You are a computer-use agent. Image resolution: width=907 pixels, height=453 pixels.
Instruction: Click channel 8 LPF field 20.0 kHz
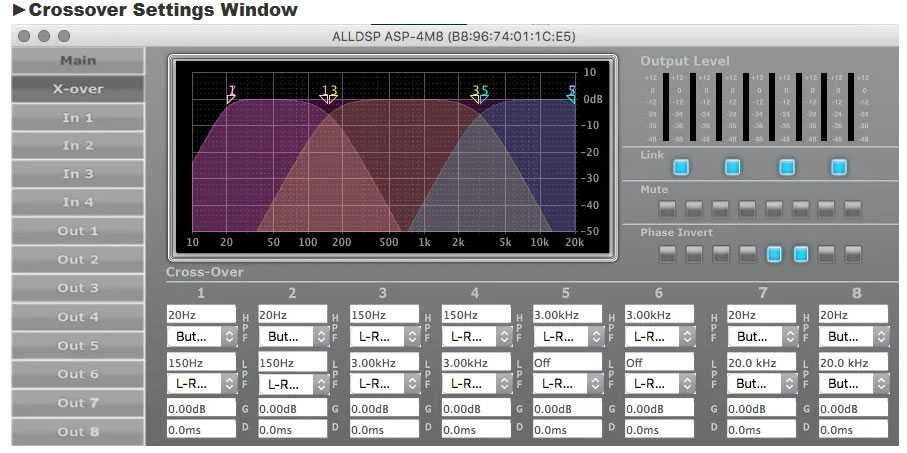853,362
